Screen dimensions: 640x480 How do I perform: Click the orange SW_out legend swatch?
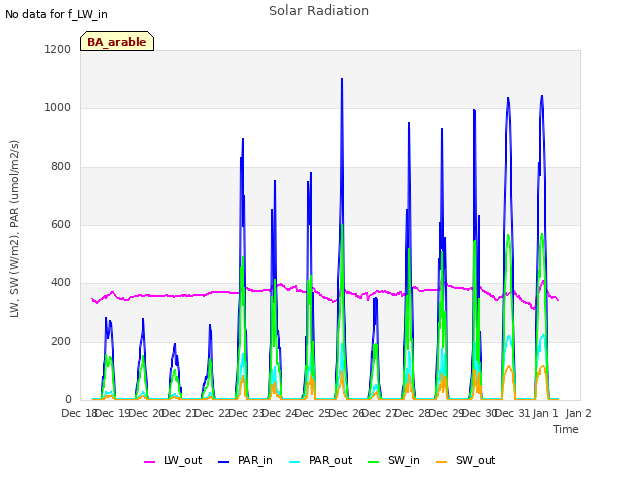pyautogui.click(x=442, y=462)
